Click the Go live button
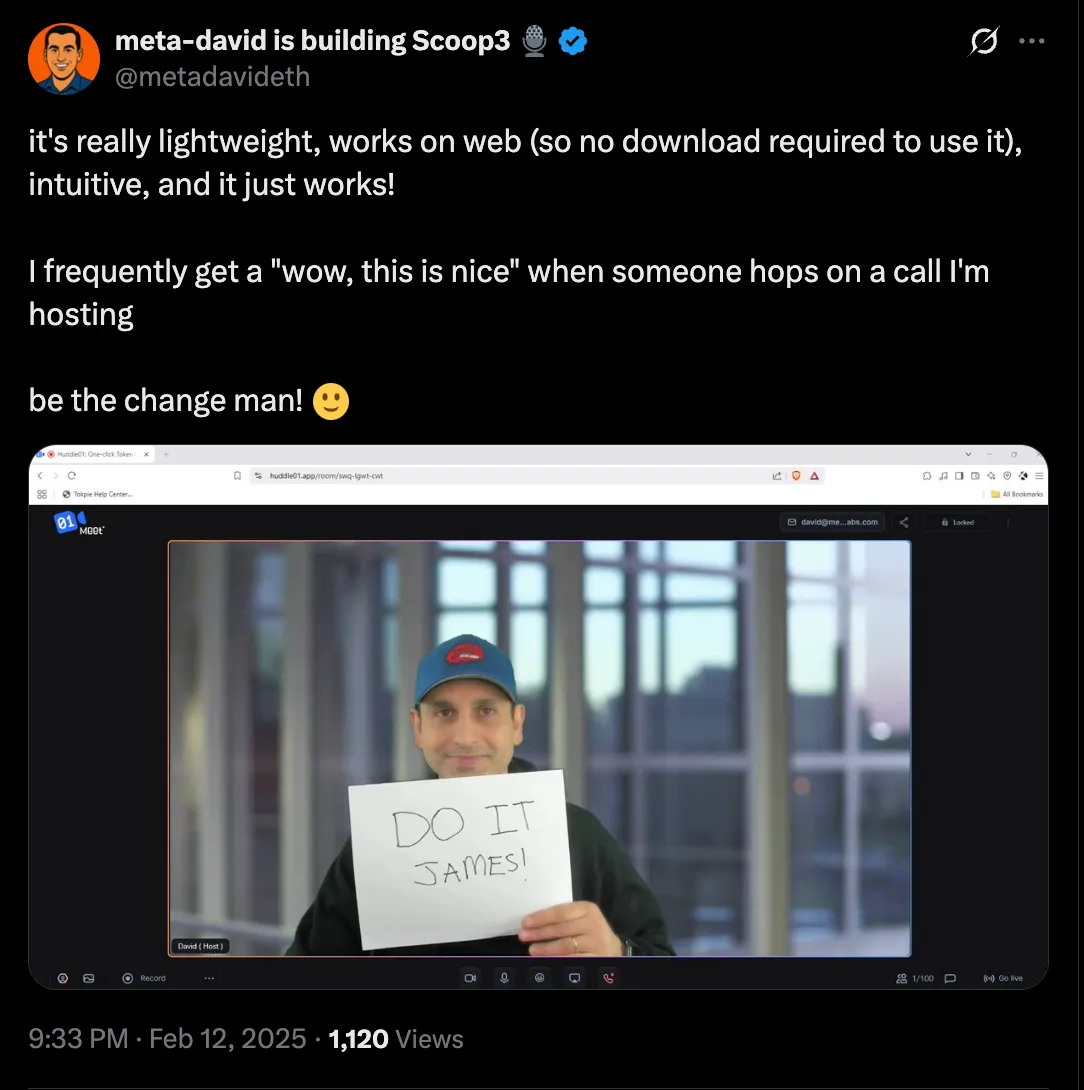 pyautogui.click(x=1003, y=978)
